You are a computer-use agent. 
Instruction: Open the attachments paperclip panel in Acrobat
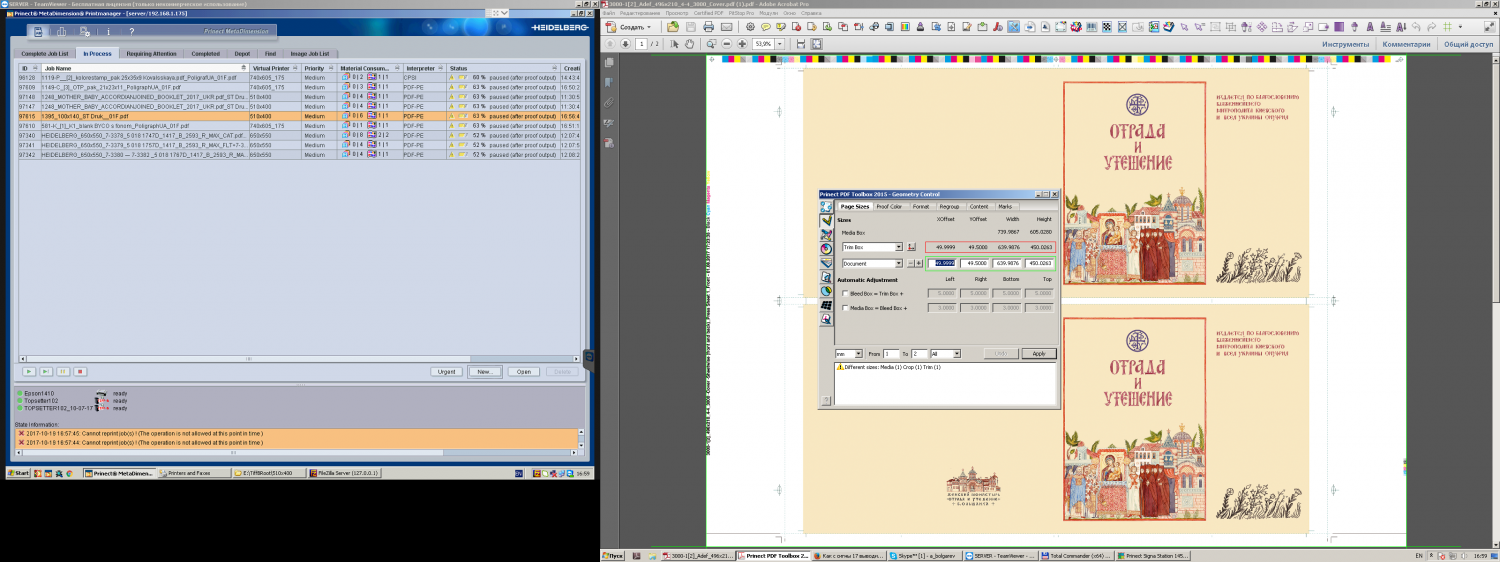(609, 103)
